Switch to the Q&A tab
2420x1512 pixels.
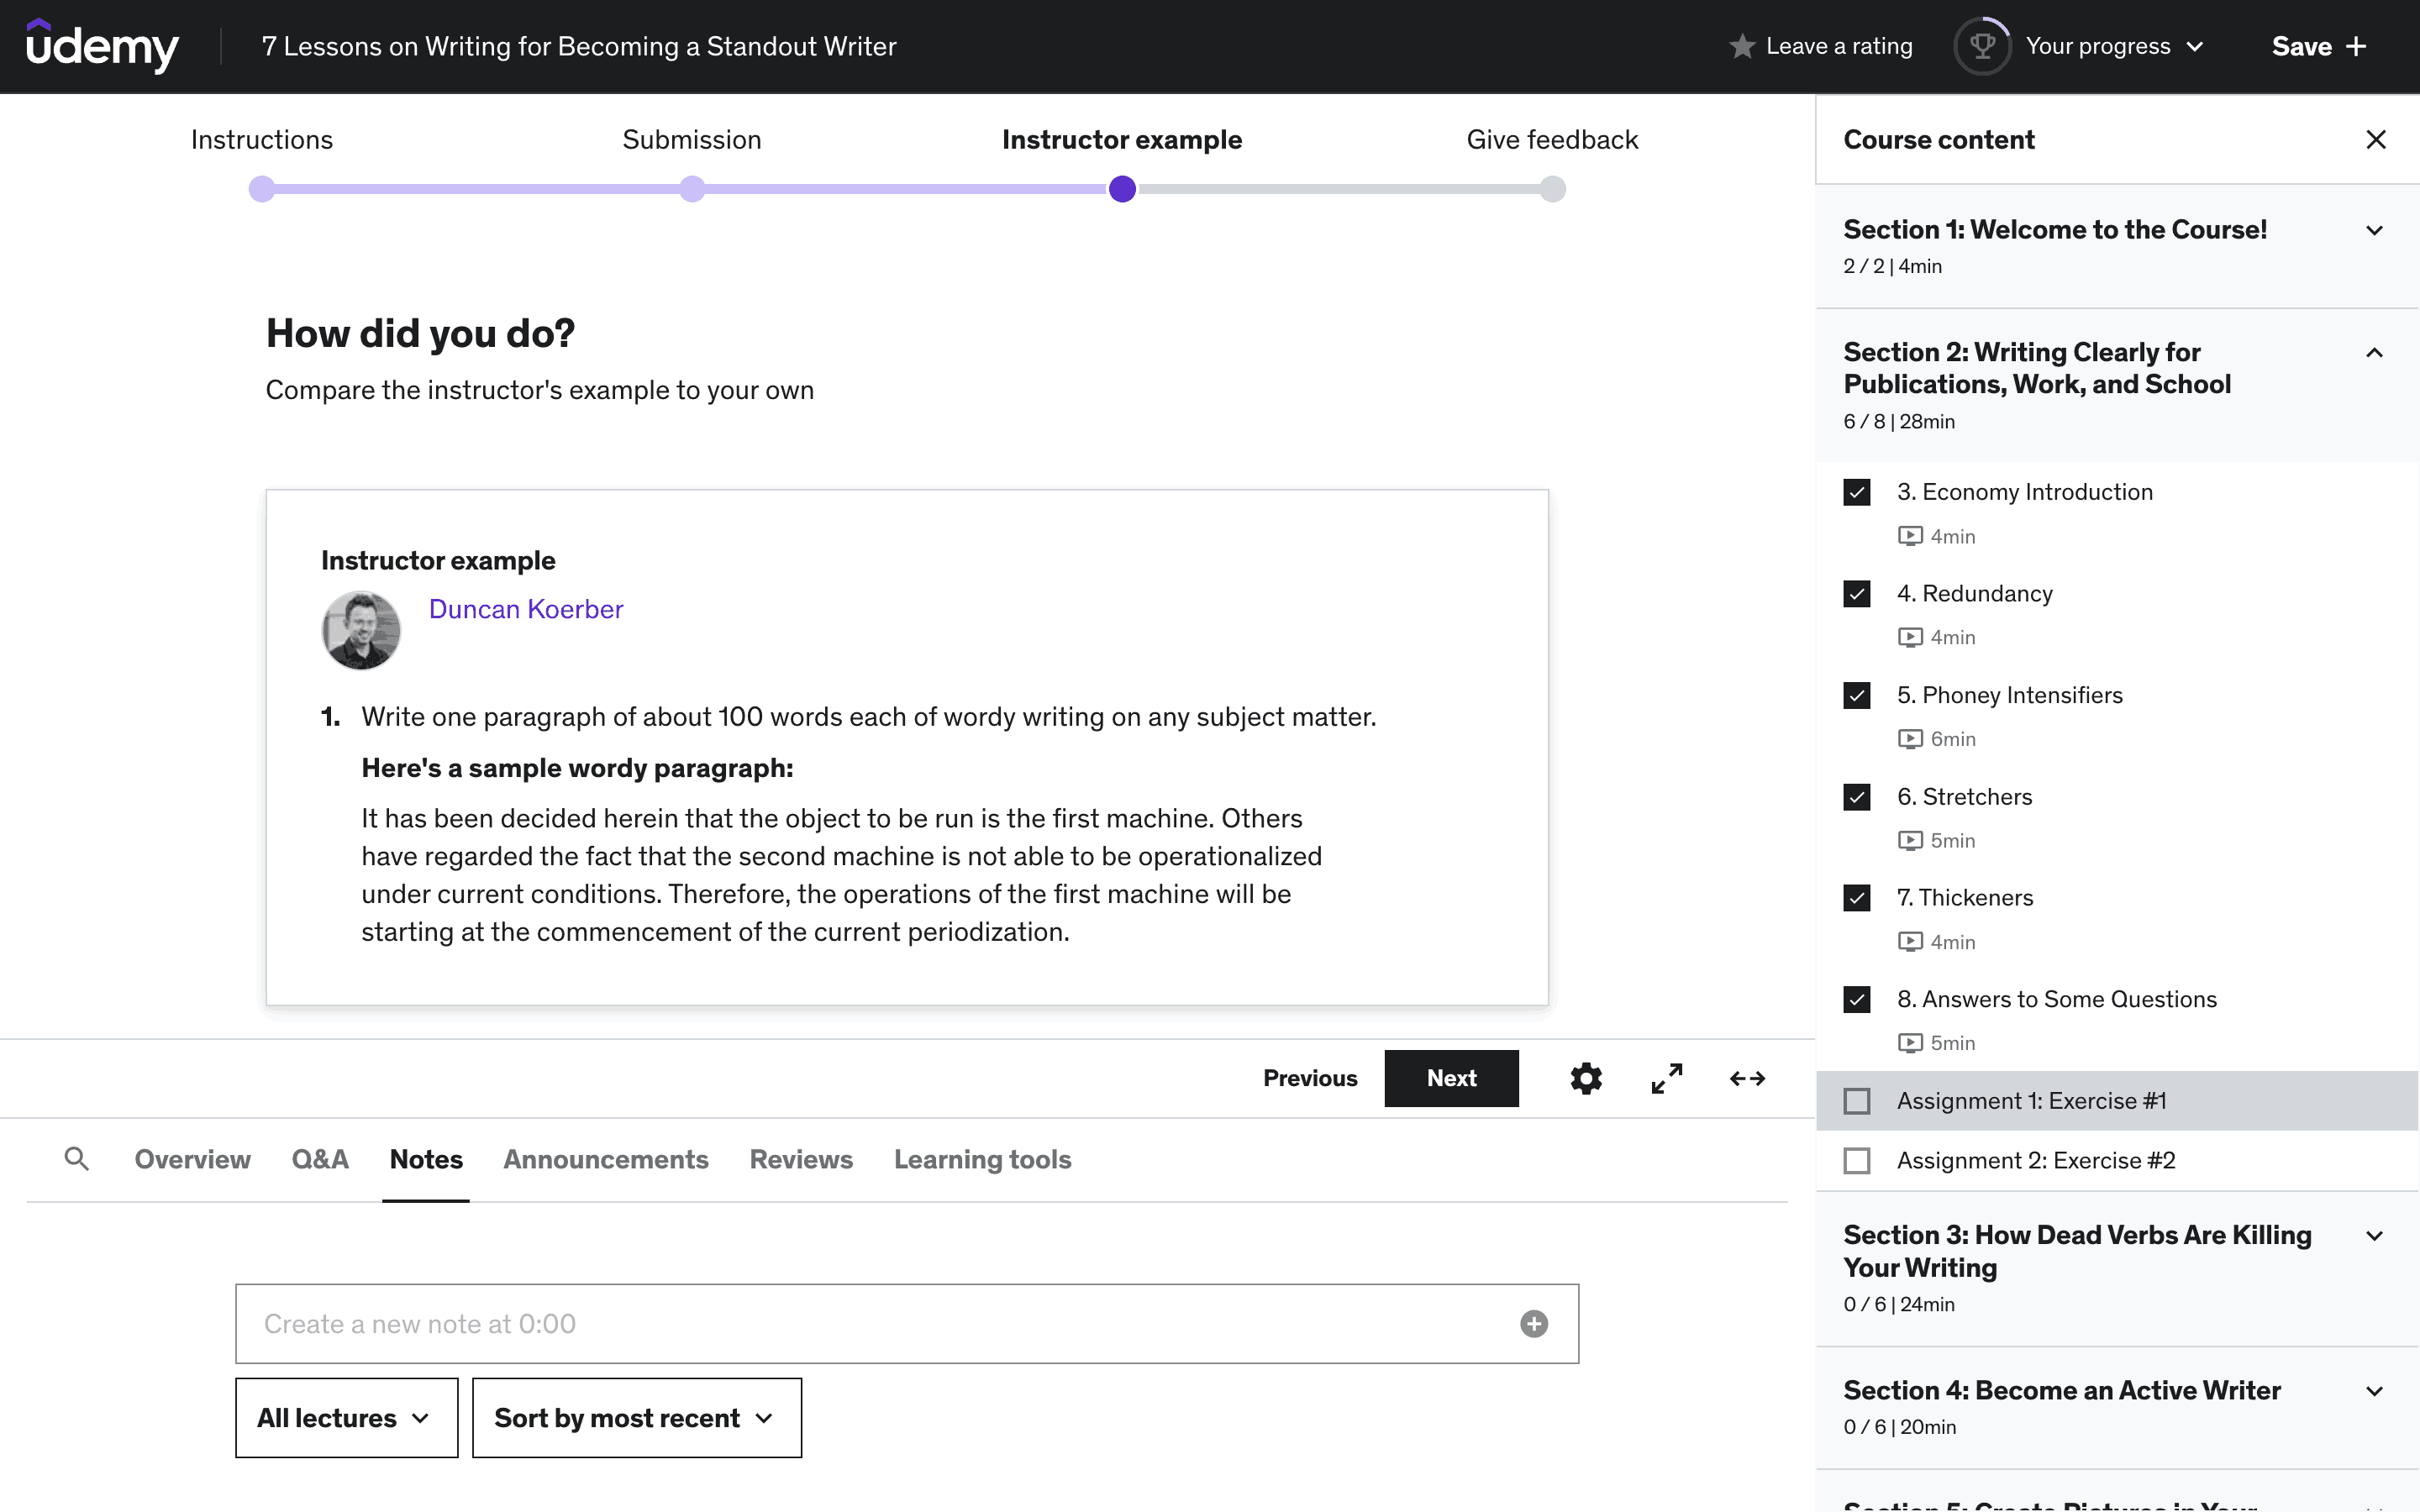[320, 1159]
